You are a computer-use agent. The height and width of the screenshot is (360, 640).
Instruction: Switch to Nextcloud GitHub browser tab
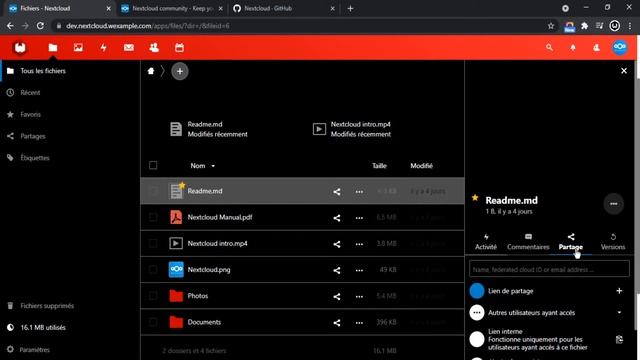click(284, 9)
